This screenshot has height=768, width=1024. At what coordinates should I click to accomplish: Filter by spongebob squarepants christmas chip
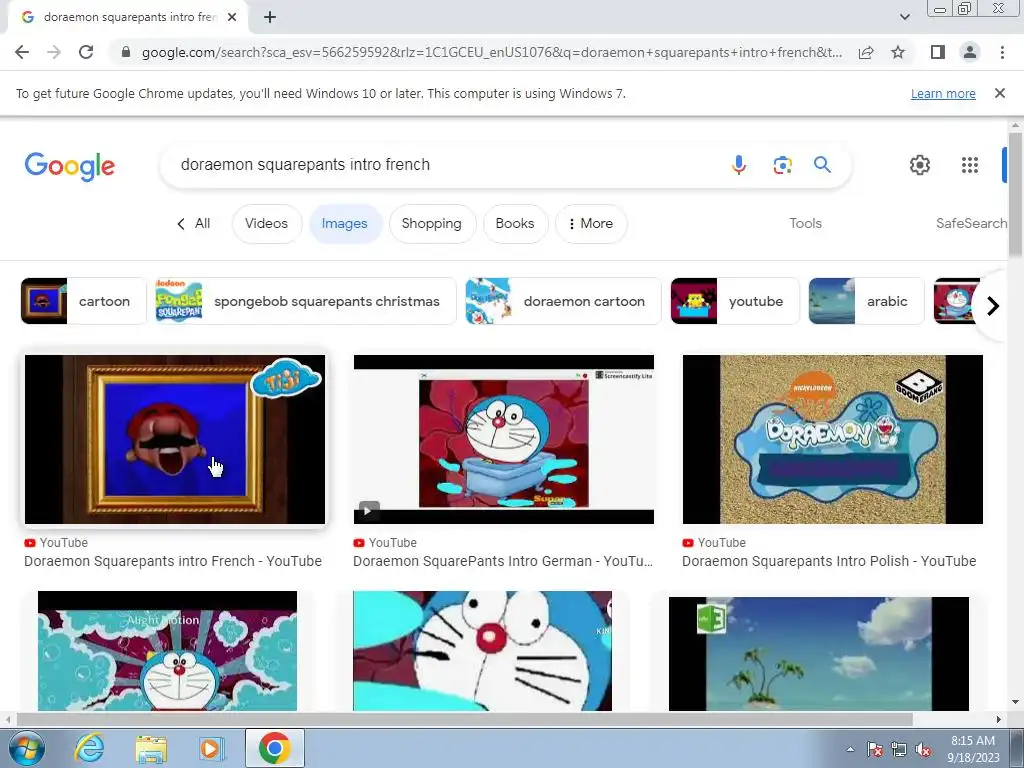(x=306, y=301)
